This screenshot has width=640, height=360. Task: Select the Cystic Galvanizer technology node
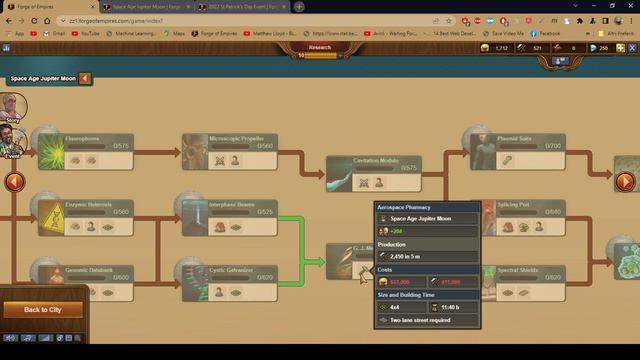point(230,283)
